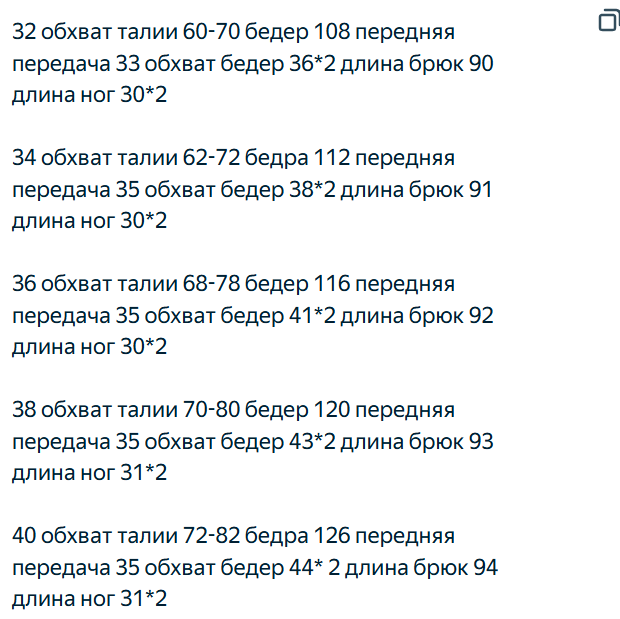The width and height of the screenshot is (620, 619).
Task: Click the trouser length value 92
Action: click(481, 316)
